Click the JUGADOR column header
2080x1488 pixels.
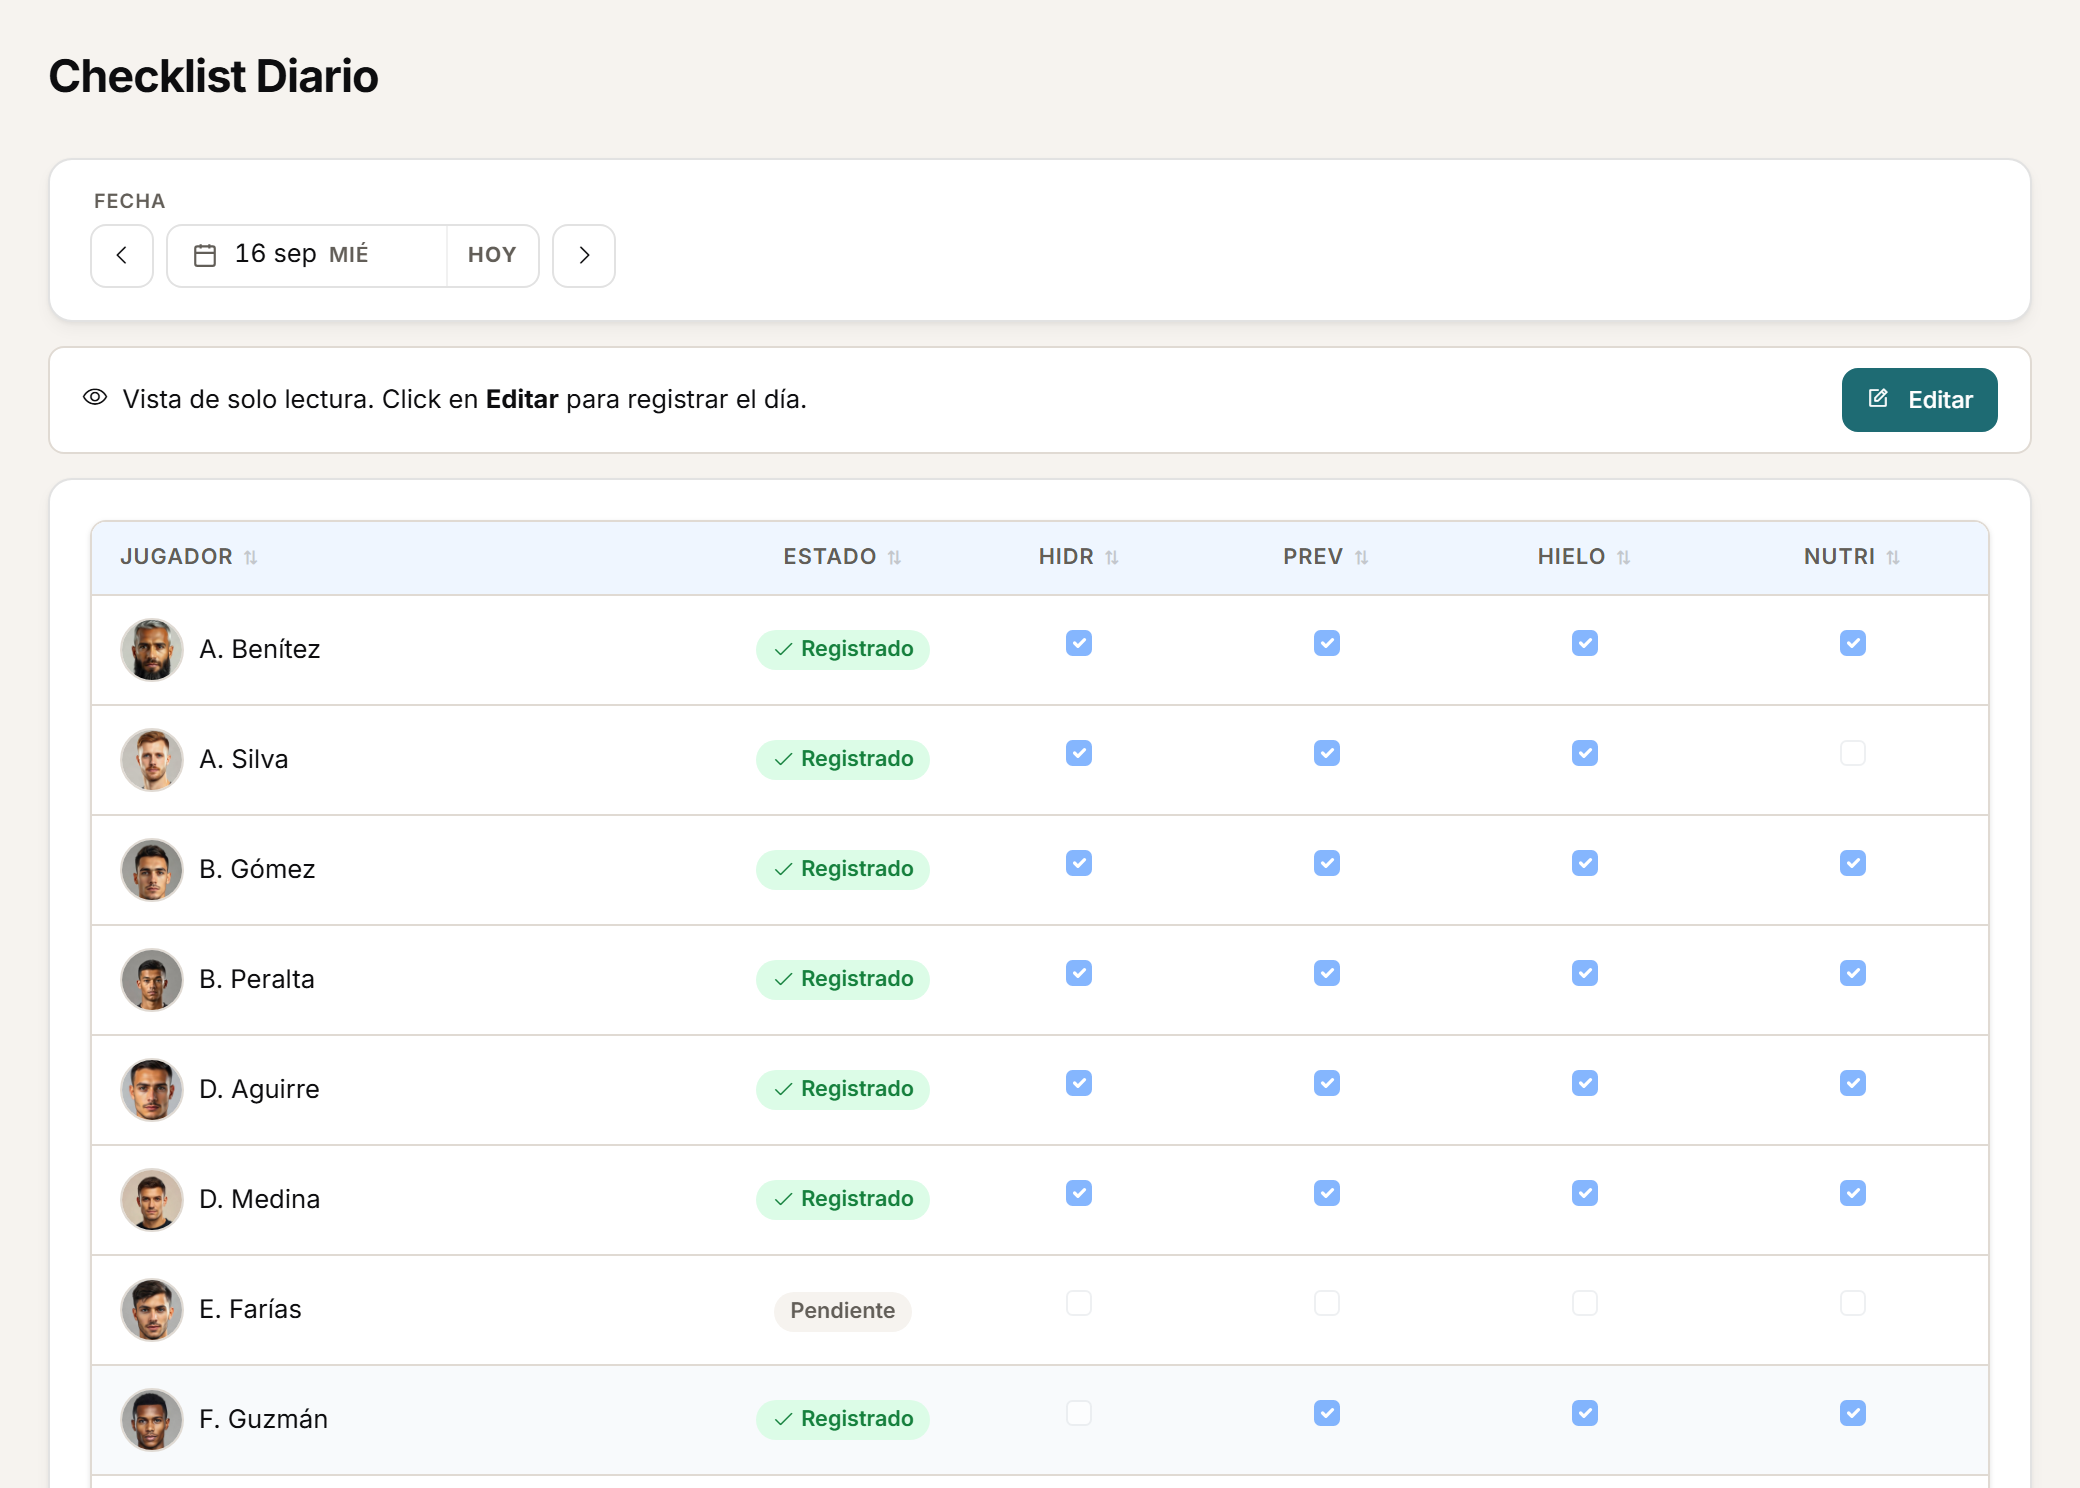click(177, 557)
